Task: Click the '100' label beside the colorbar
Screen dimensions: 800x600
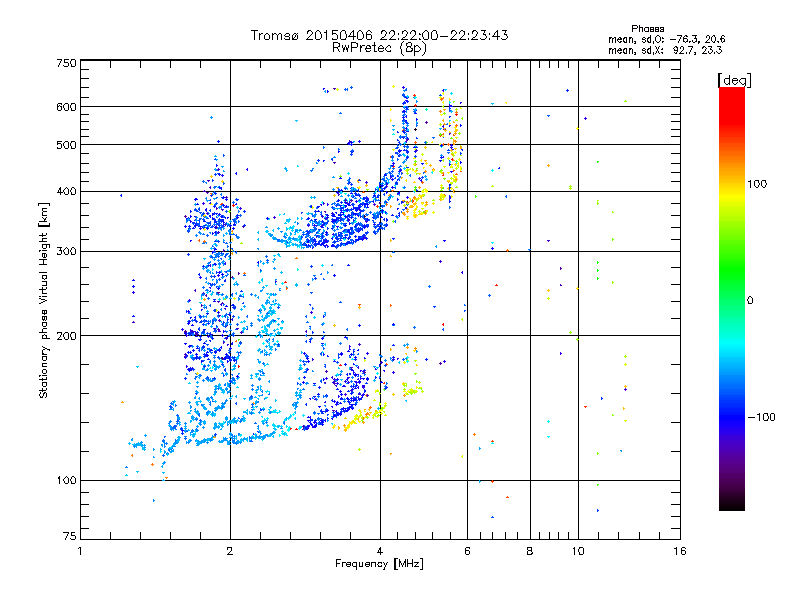Action: (757, 184)
